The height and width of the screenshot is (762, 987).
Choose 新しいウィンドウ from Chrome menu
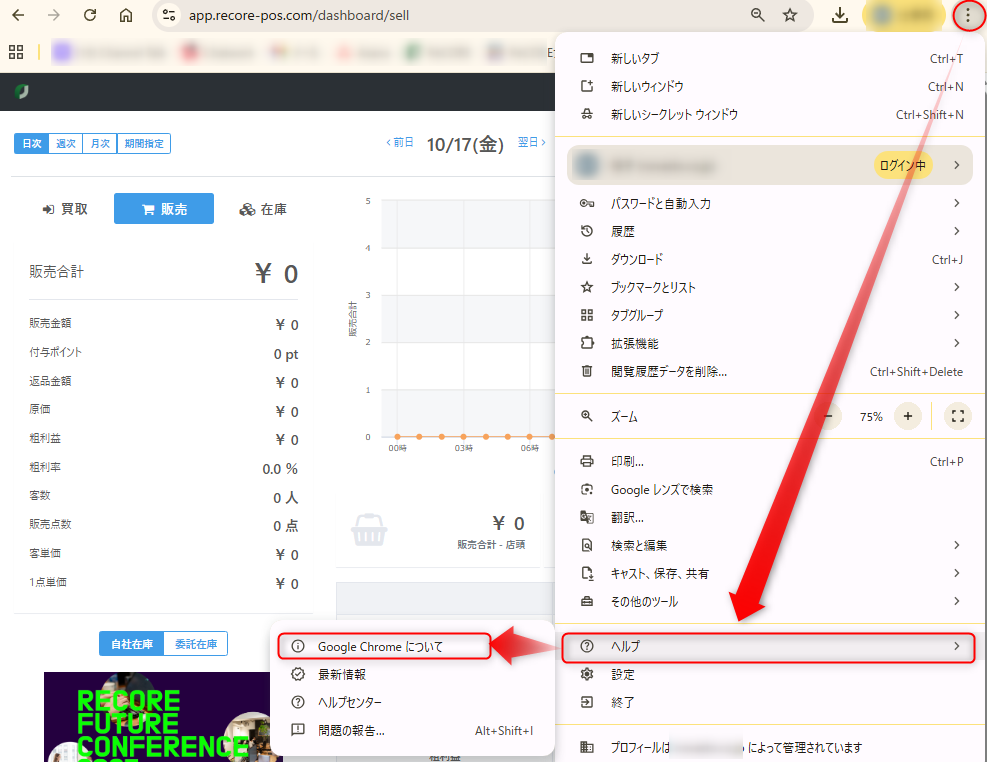(771, 86)
